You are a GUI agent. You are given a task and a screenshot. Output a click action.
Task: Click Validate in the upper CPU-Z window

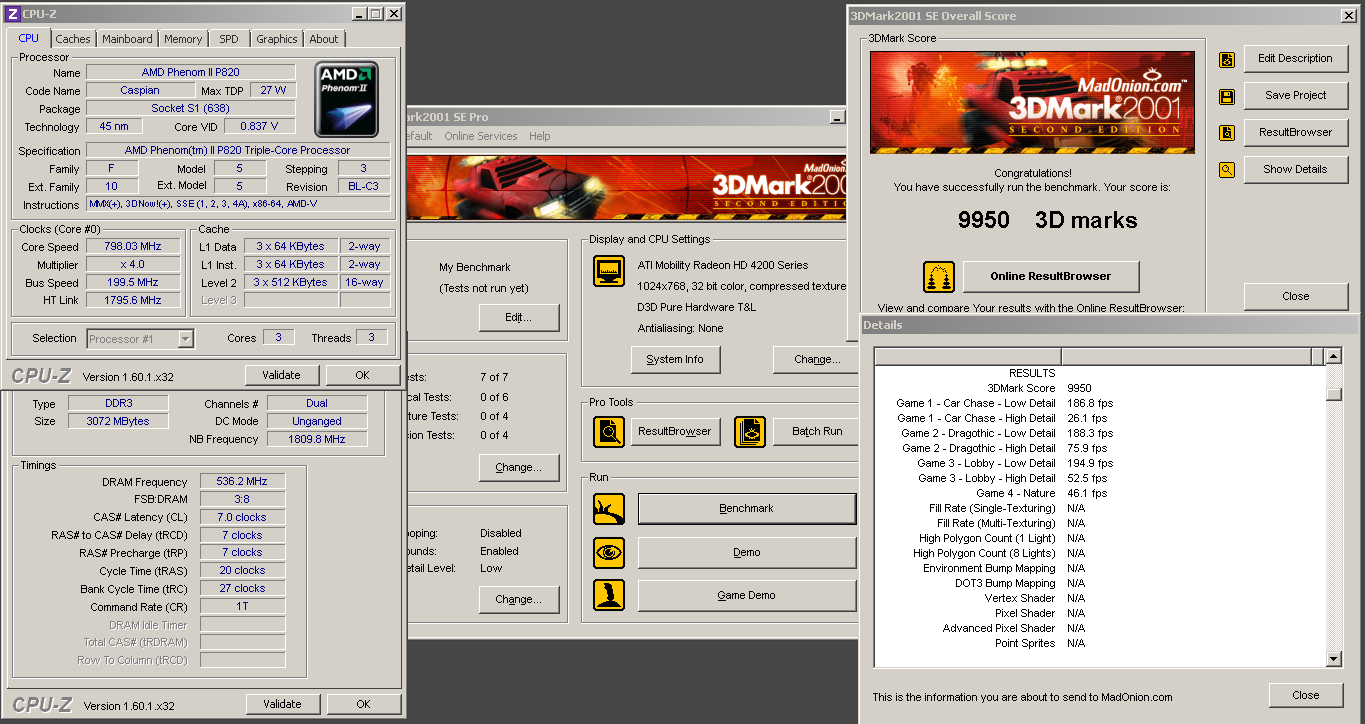coord(282,375)
